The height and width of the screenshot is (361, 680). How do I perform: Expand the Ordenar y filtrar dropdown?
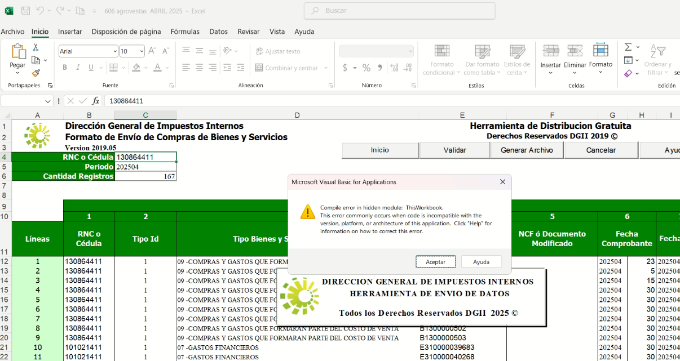tap(667, 73)
